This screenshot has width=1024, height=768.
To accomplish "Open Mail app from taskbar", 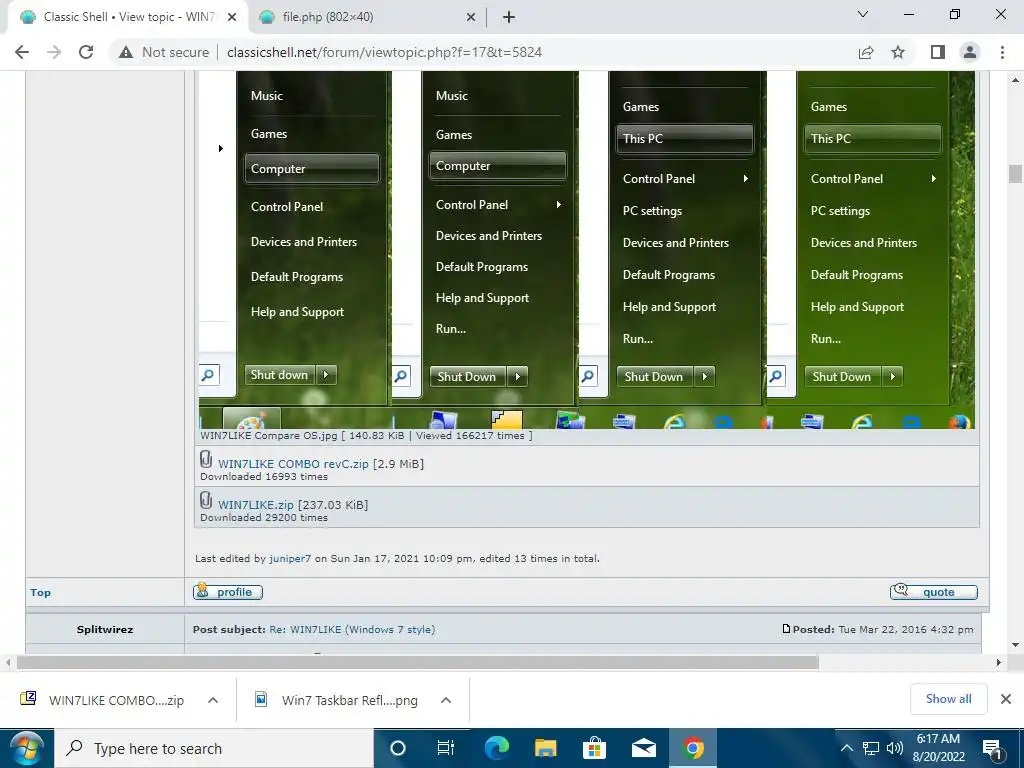I will (x=644, y=748).
